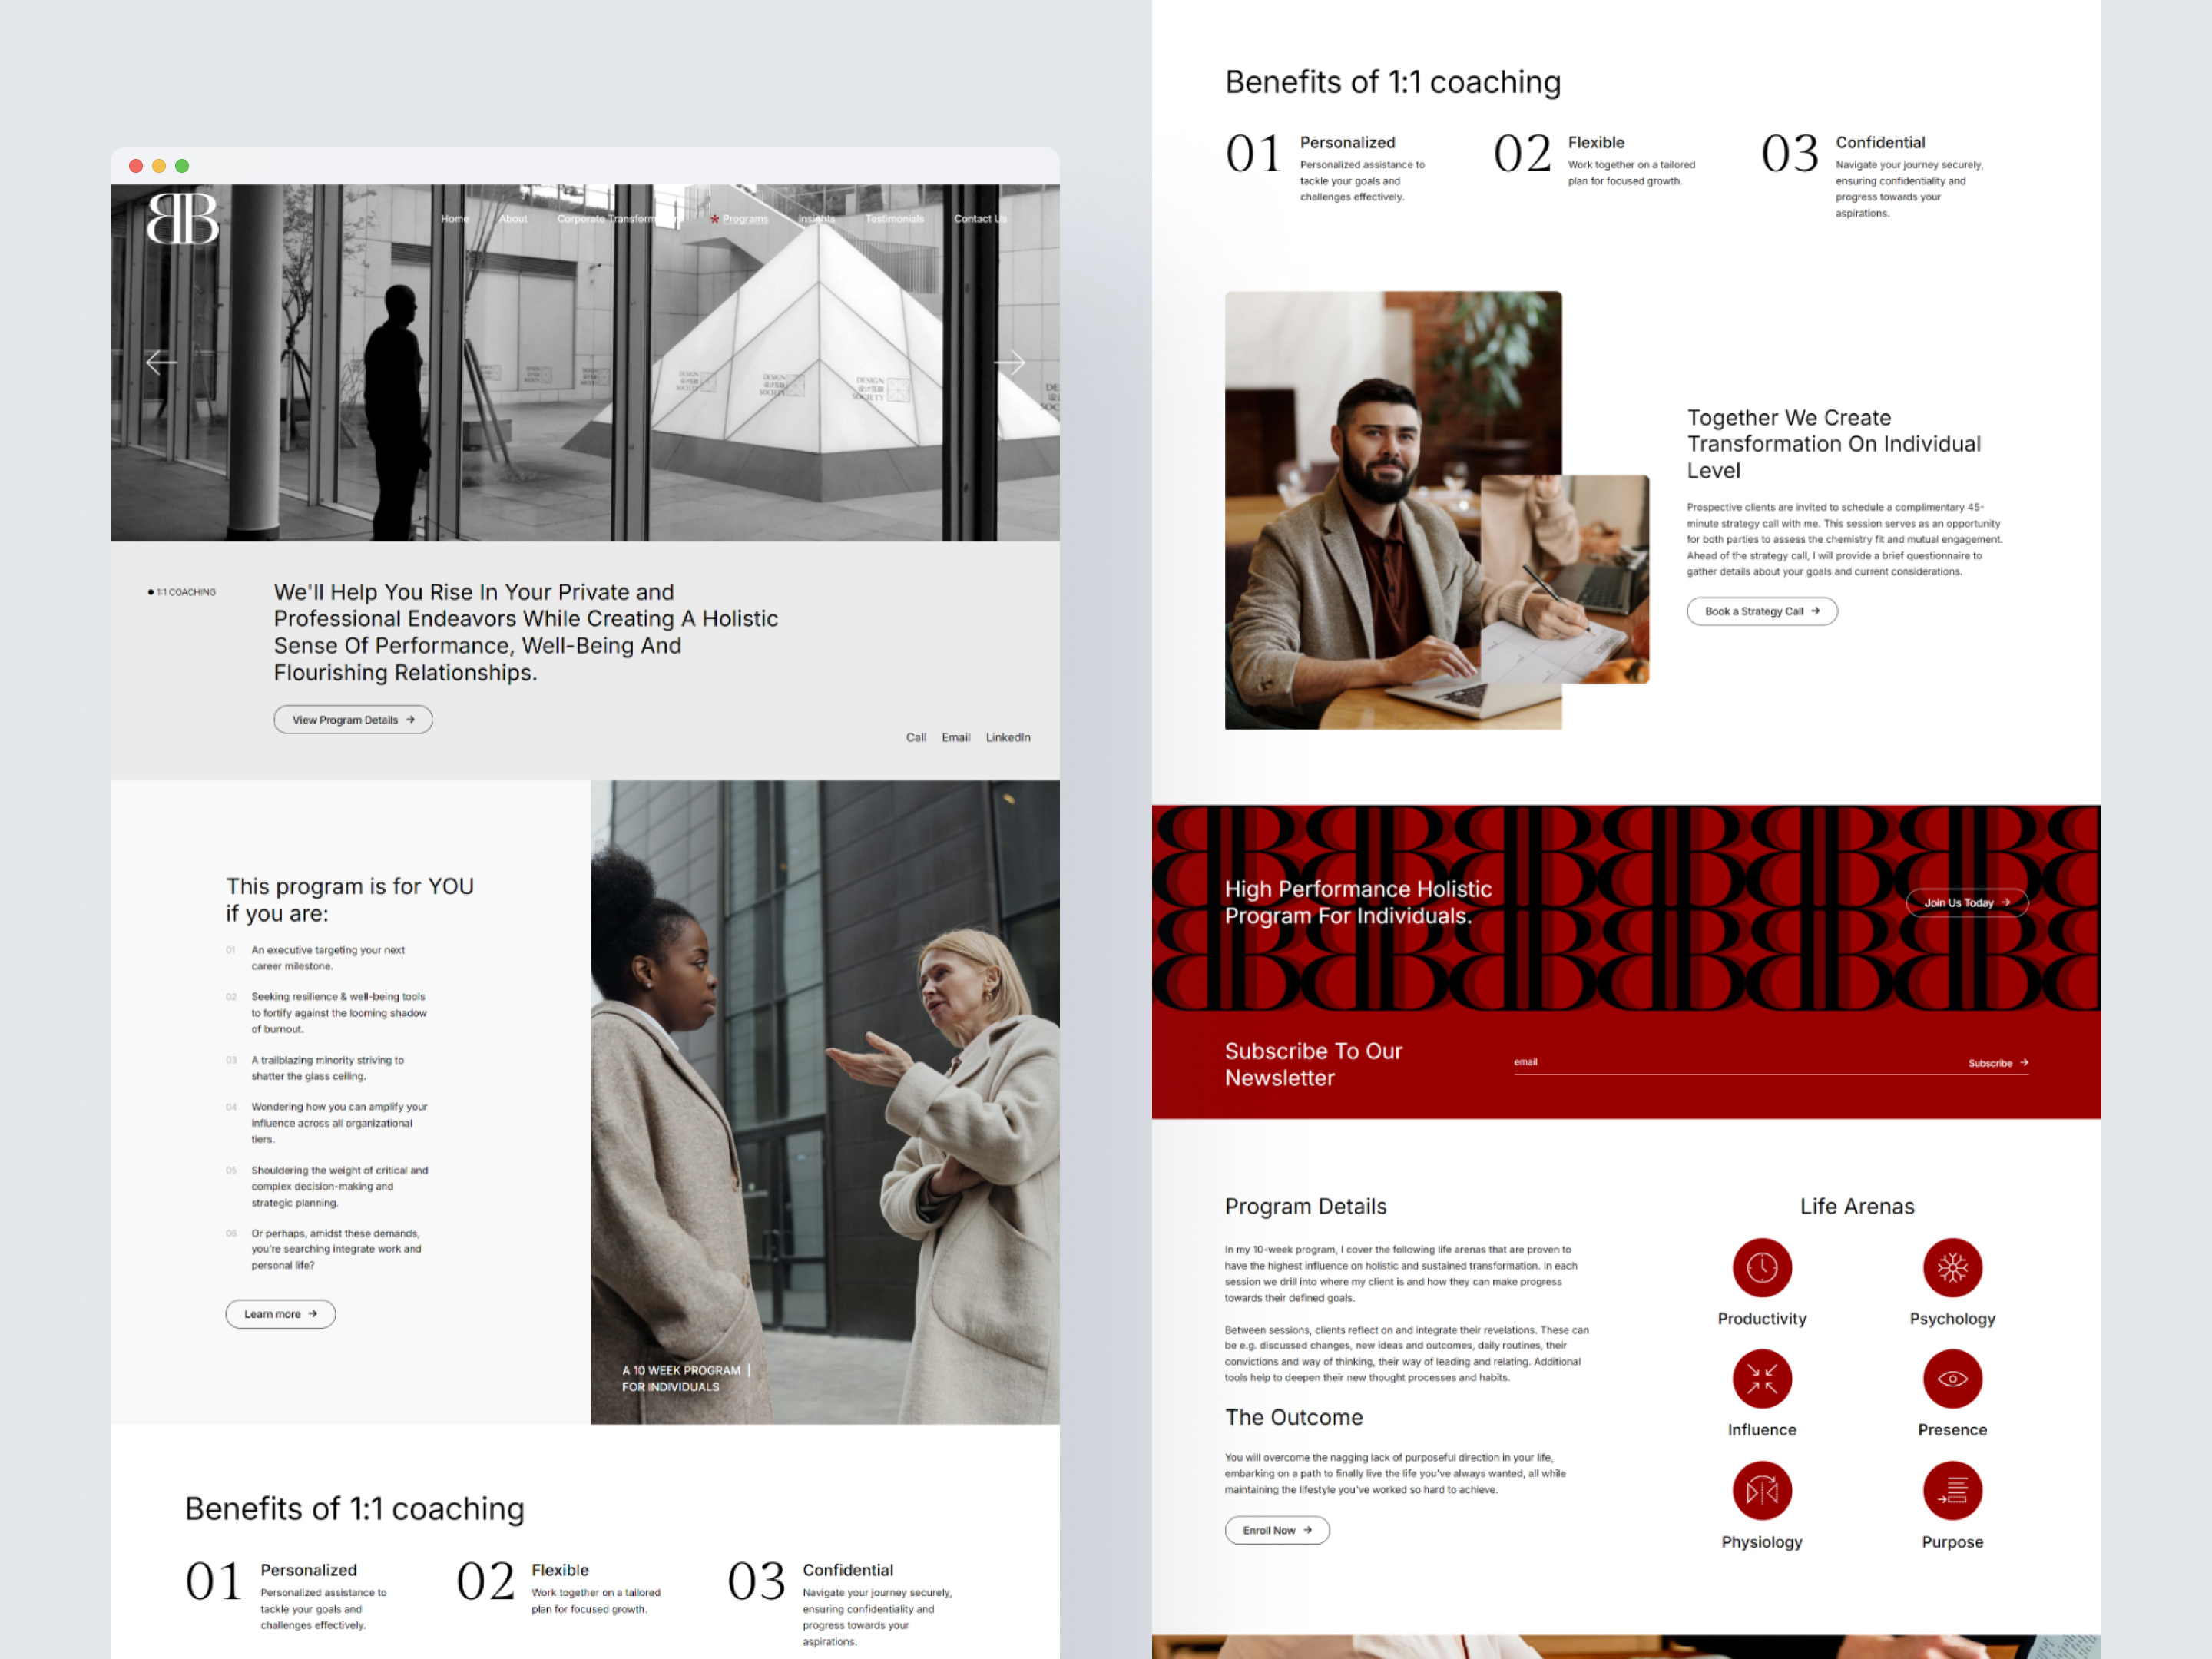Click the Book a Strategy Call button
This screenshot has height=1659, width=2212.
[1761, 611]
